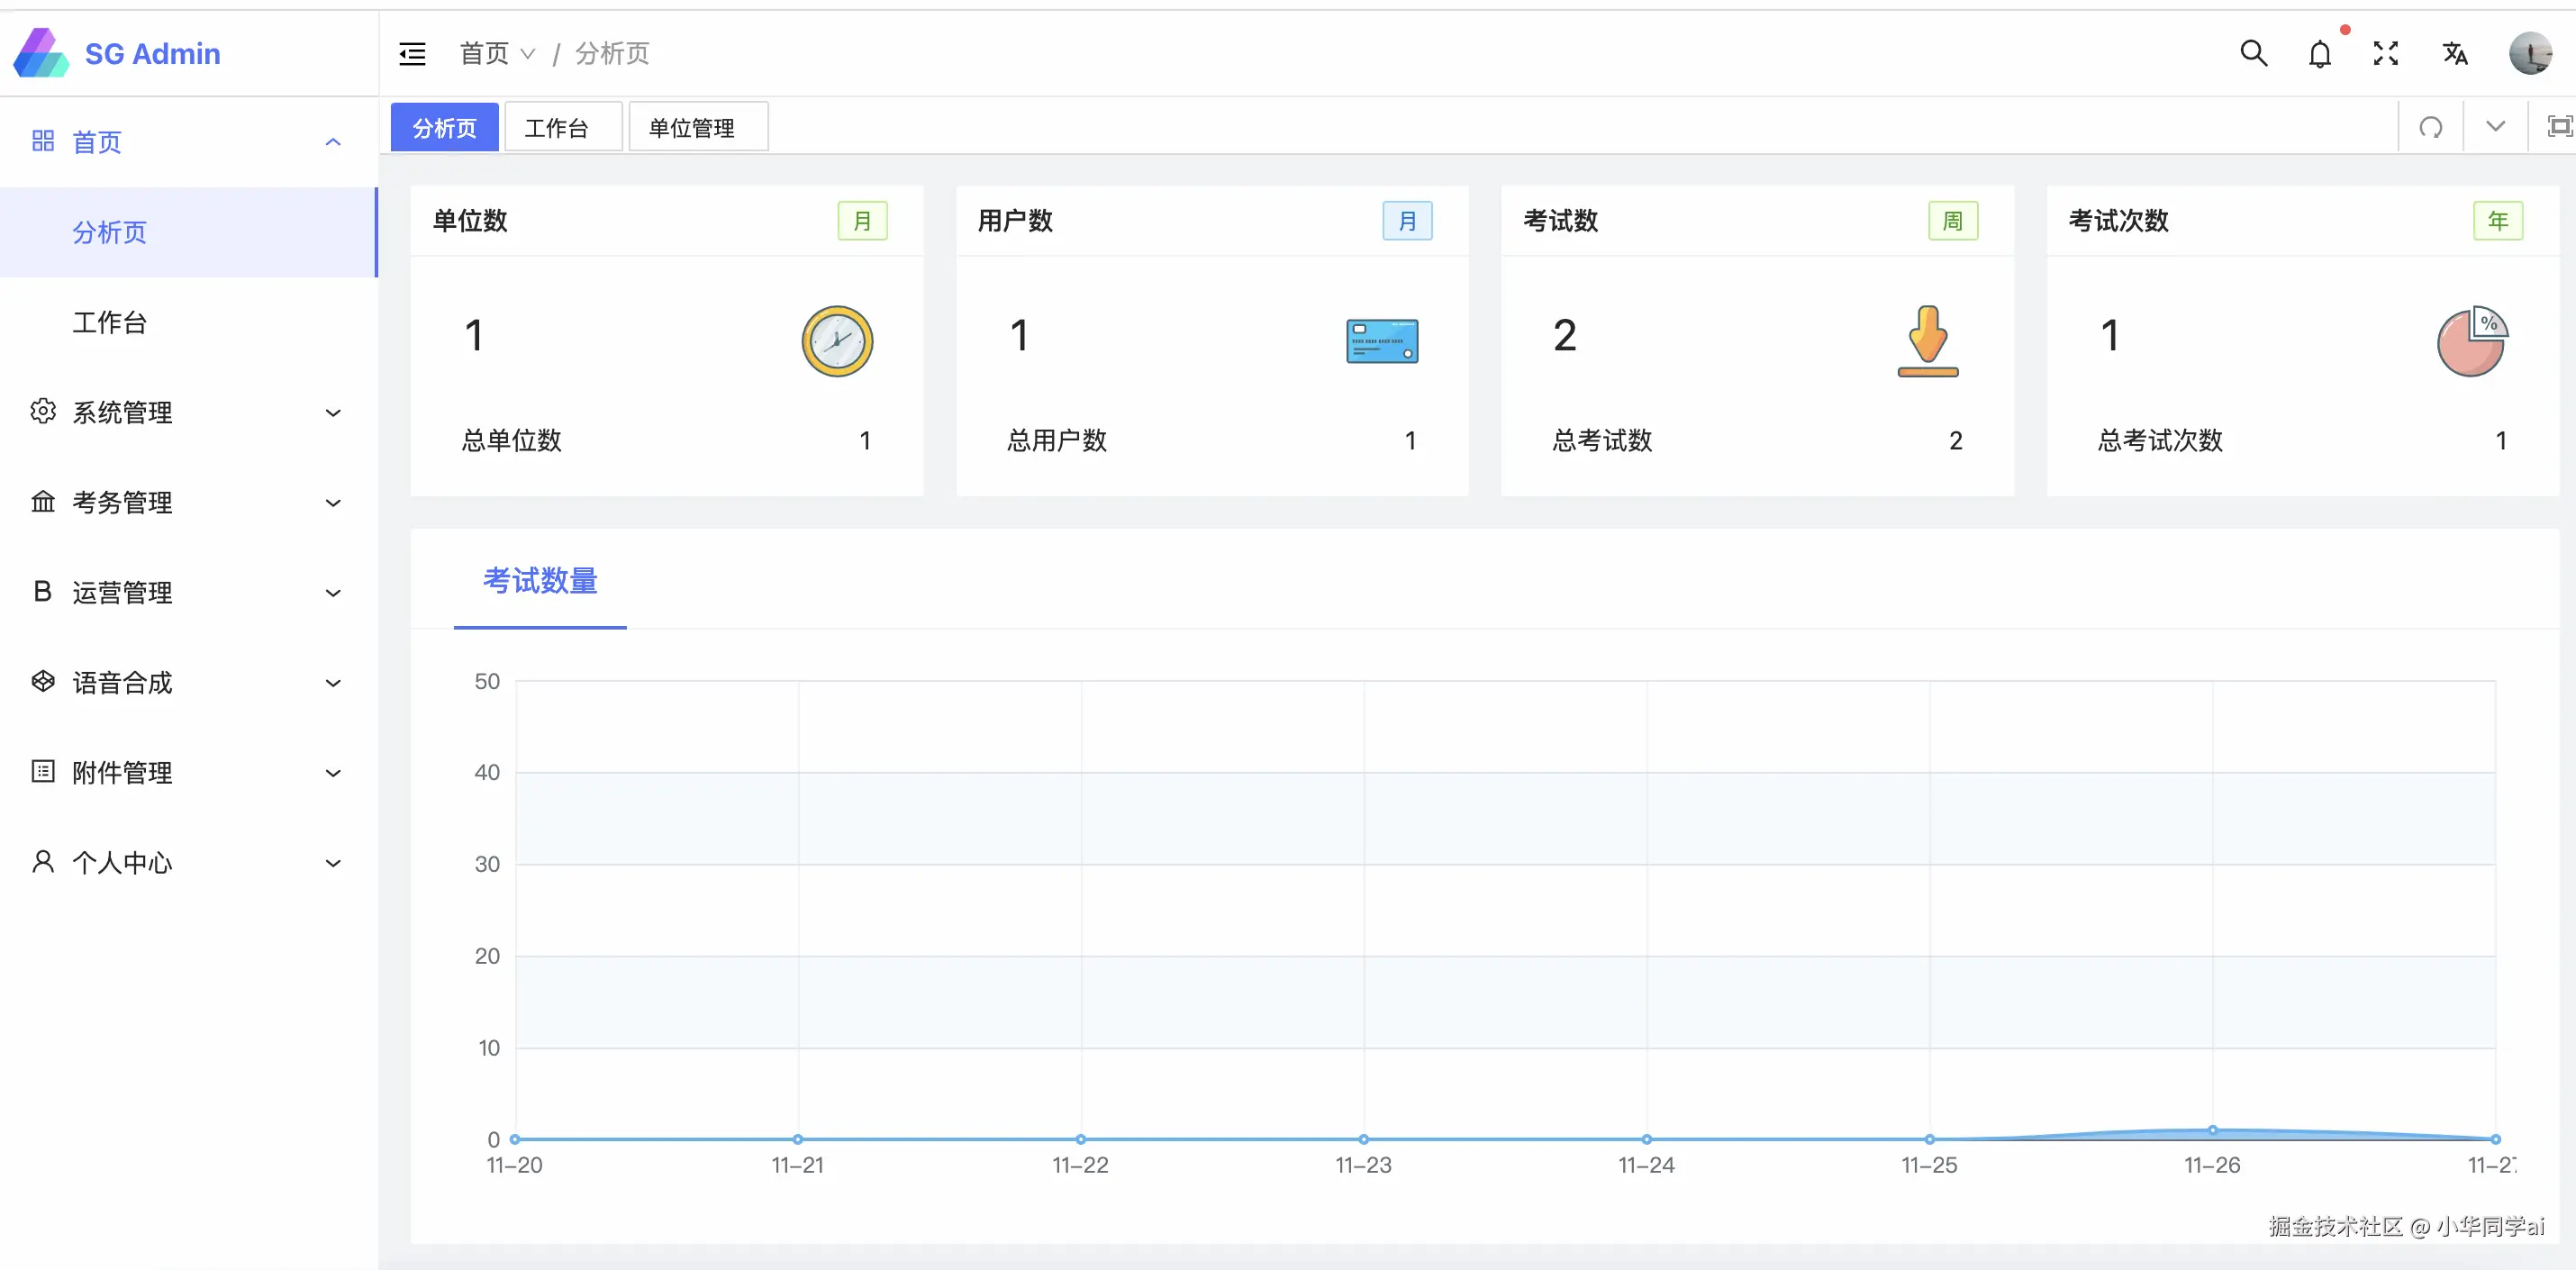Select the 考试数量 chart tab
Screen dimensions: 2576x1270
click(x=540, y=581)
